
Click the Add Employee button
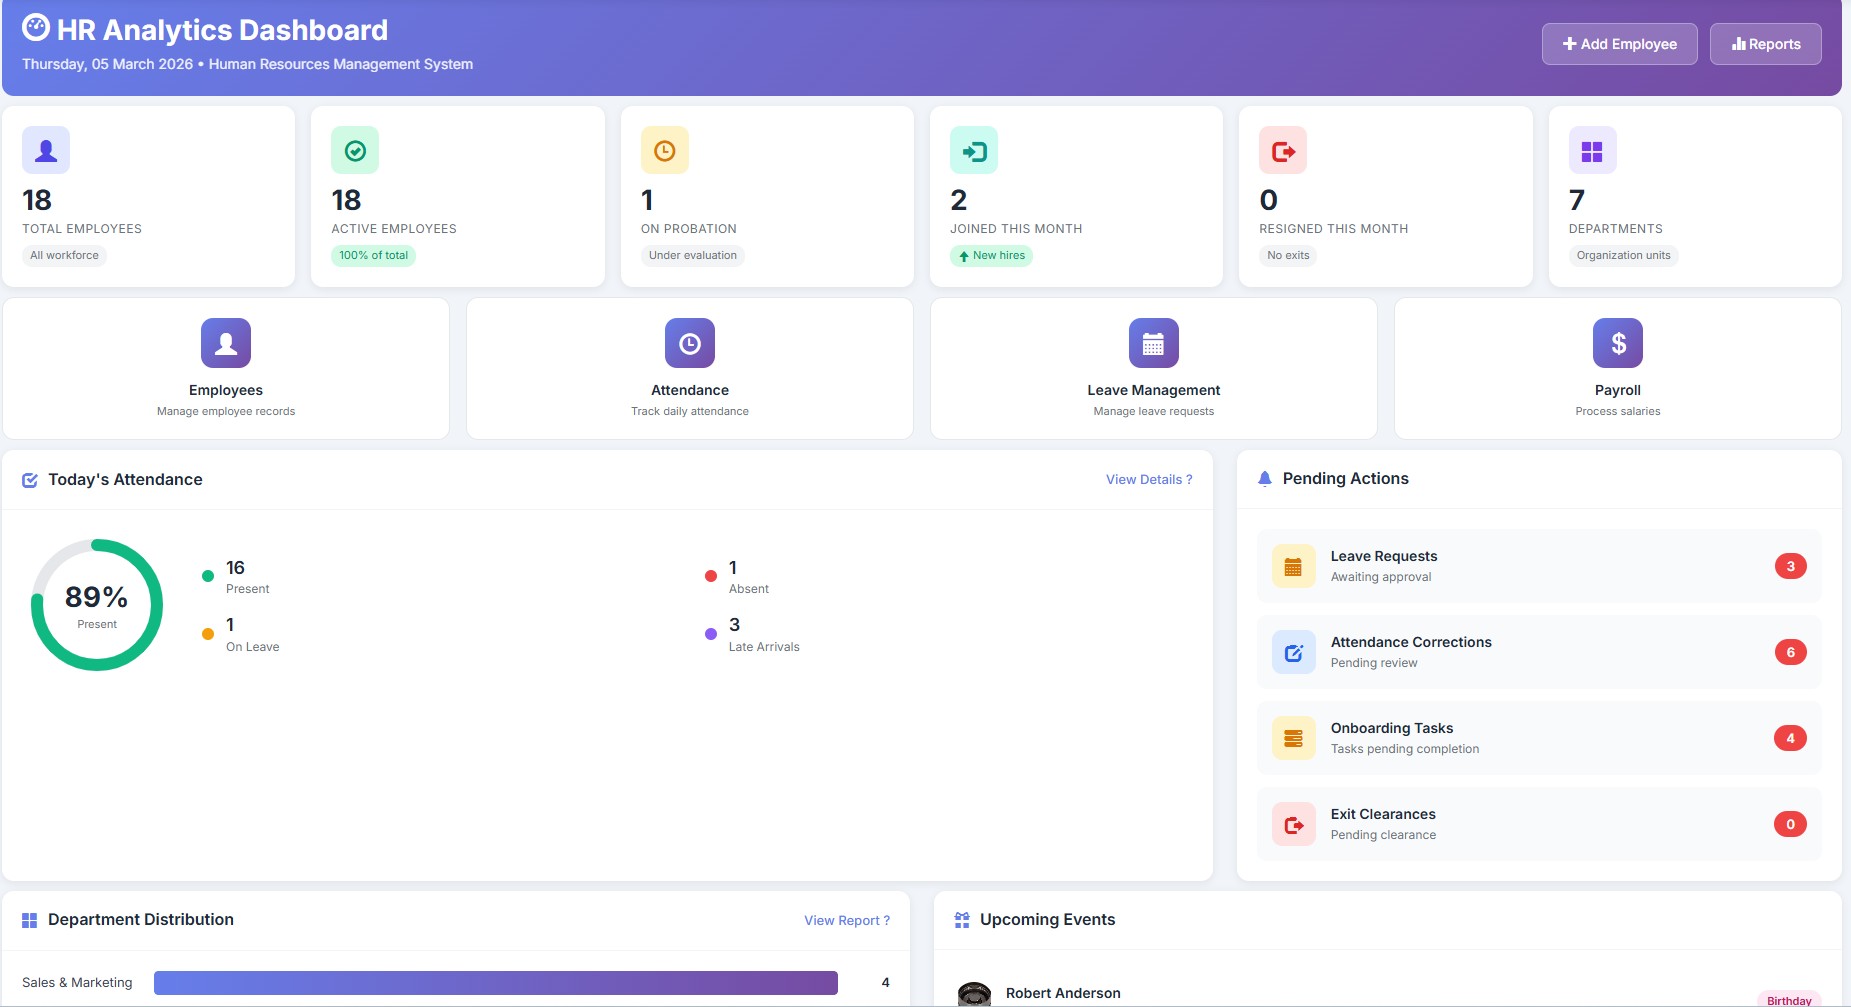[1619, 44]
